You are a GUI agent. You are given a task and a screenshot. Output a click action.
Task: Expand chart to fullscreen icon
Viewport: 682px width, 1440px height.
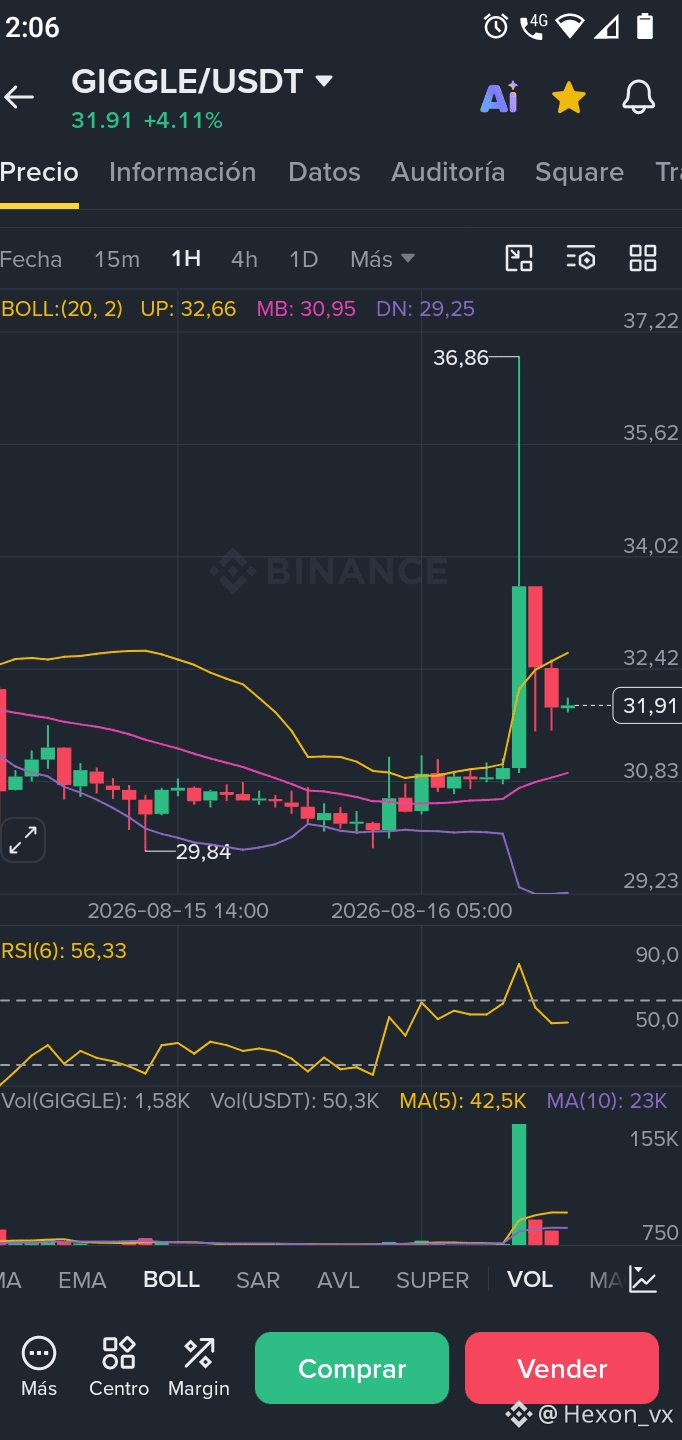[22, 840]
